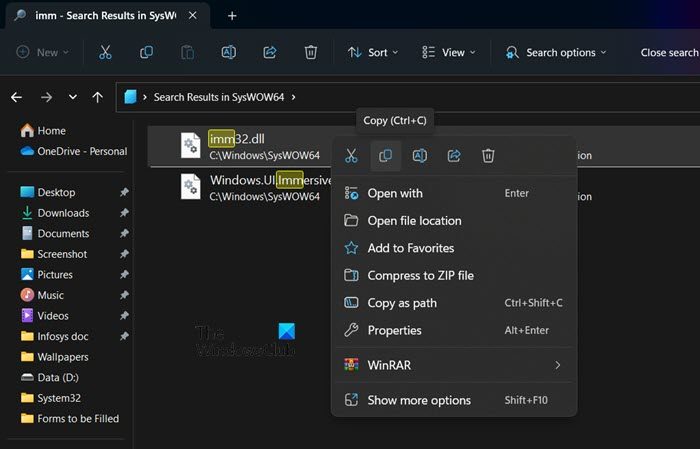Open Home in the sidebar

point(43,130)
